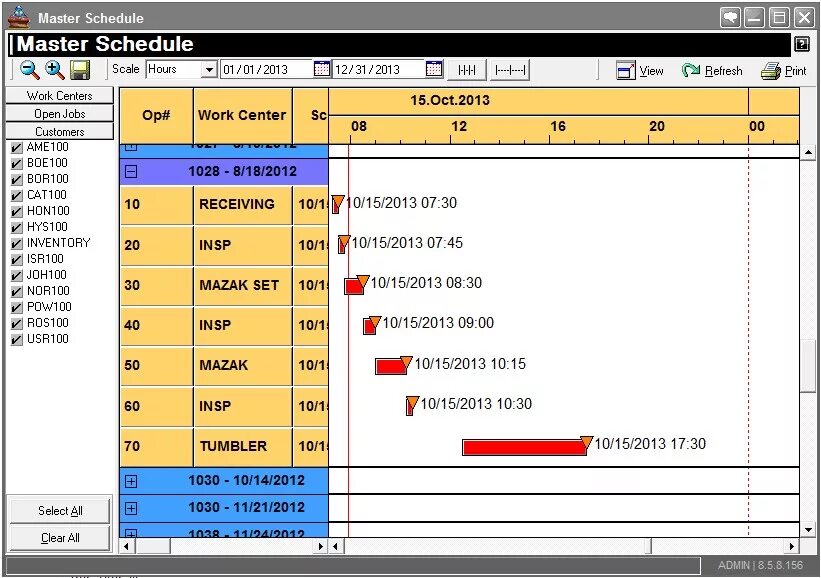821x578 pixels.
Task: Click the table pane scroll right arrow
Action: 321,547
